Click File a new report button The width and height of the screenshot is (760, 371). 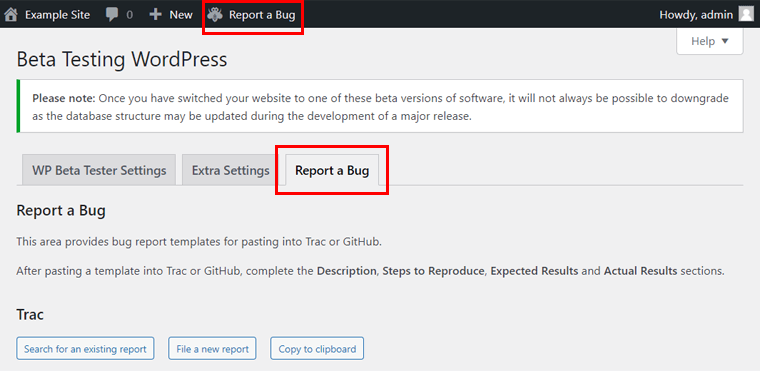[x=212, y=349]
